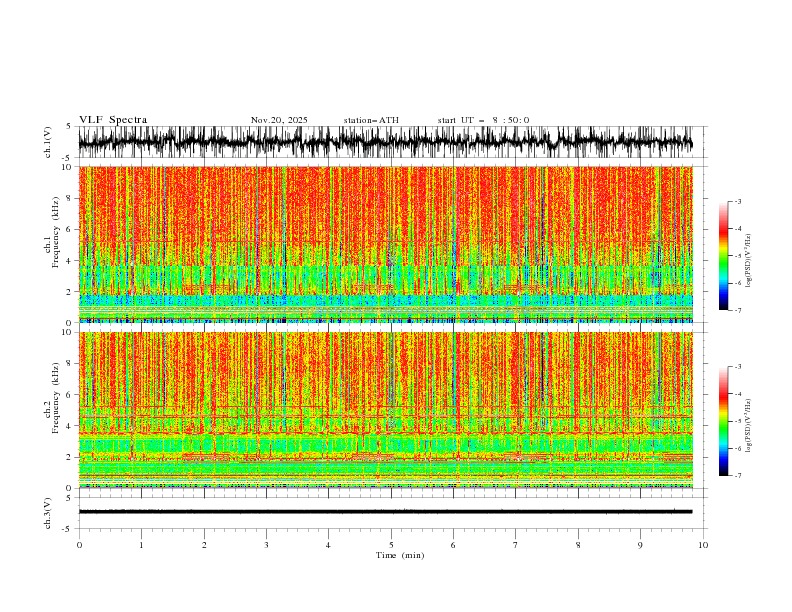
Task: Click the "8" kHz tick on ch.1 frequency axis
Action: pyautogui.click(x=69, y=198)
